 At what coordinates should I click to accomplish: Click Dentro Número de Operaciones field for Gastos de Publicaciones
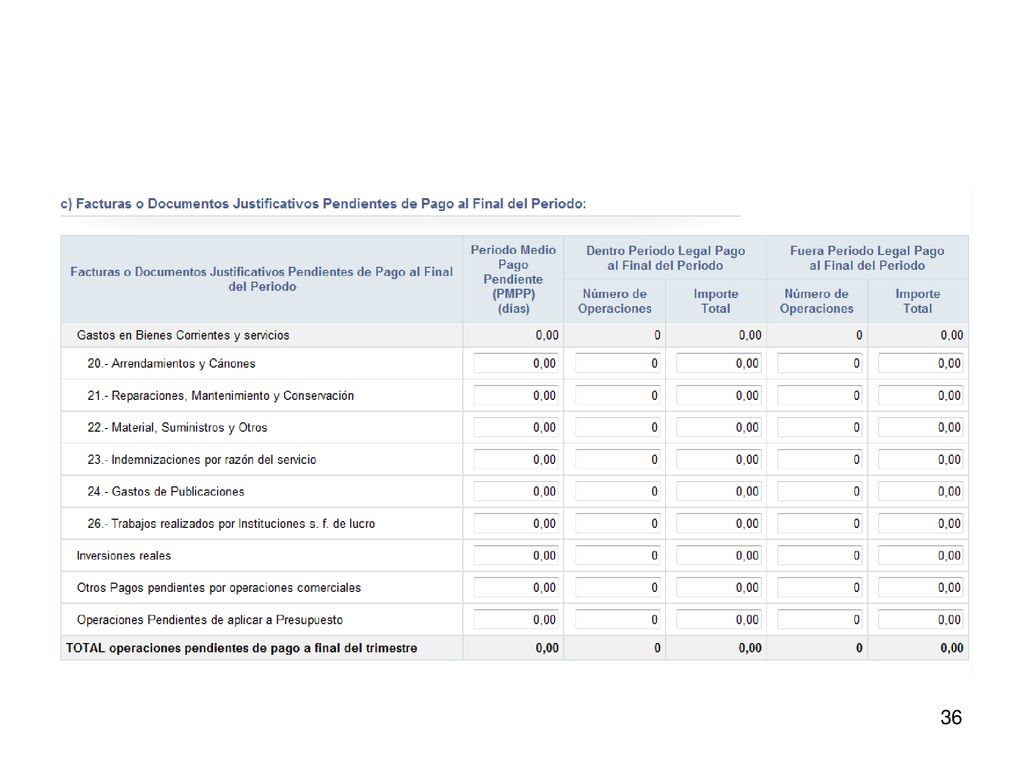click(x=618, y=491)
